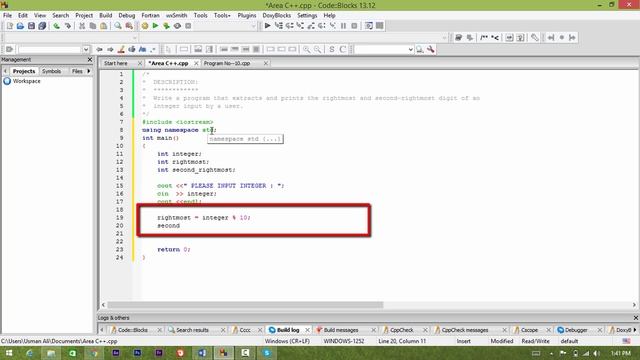This screenshot has height=360, width=640.
Task: Click the Cut scissors icon
Action: pos(82,26)
